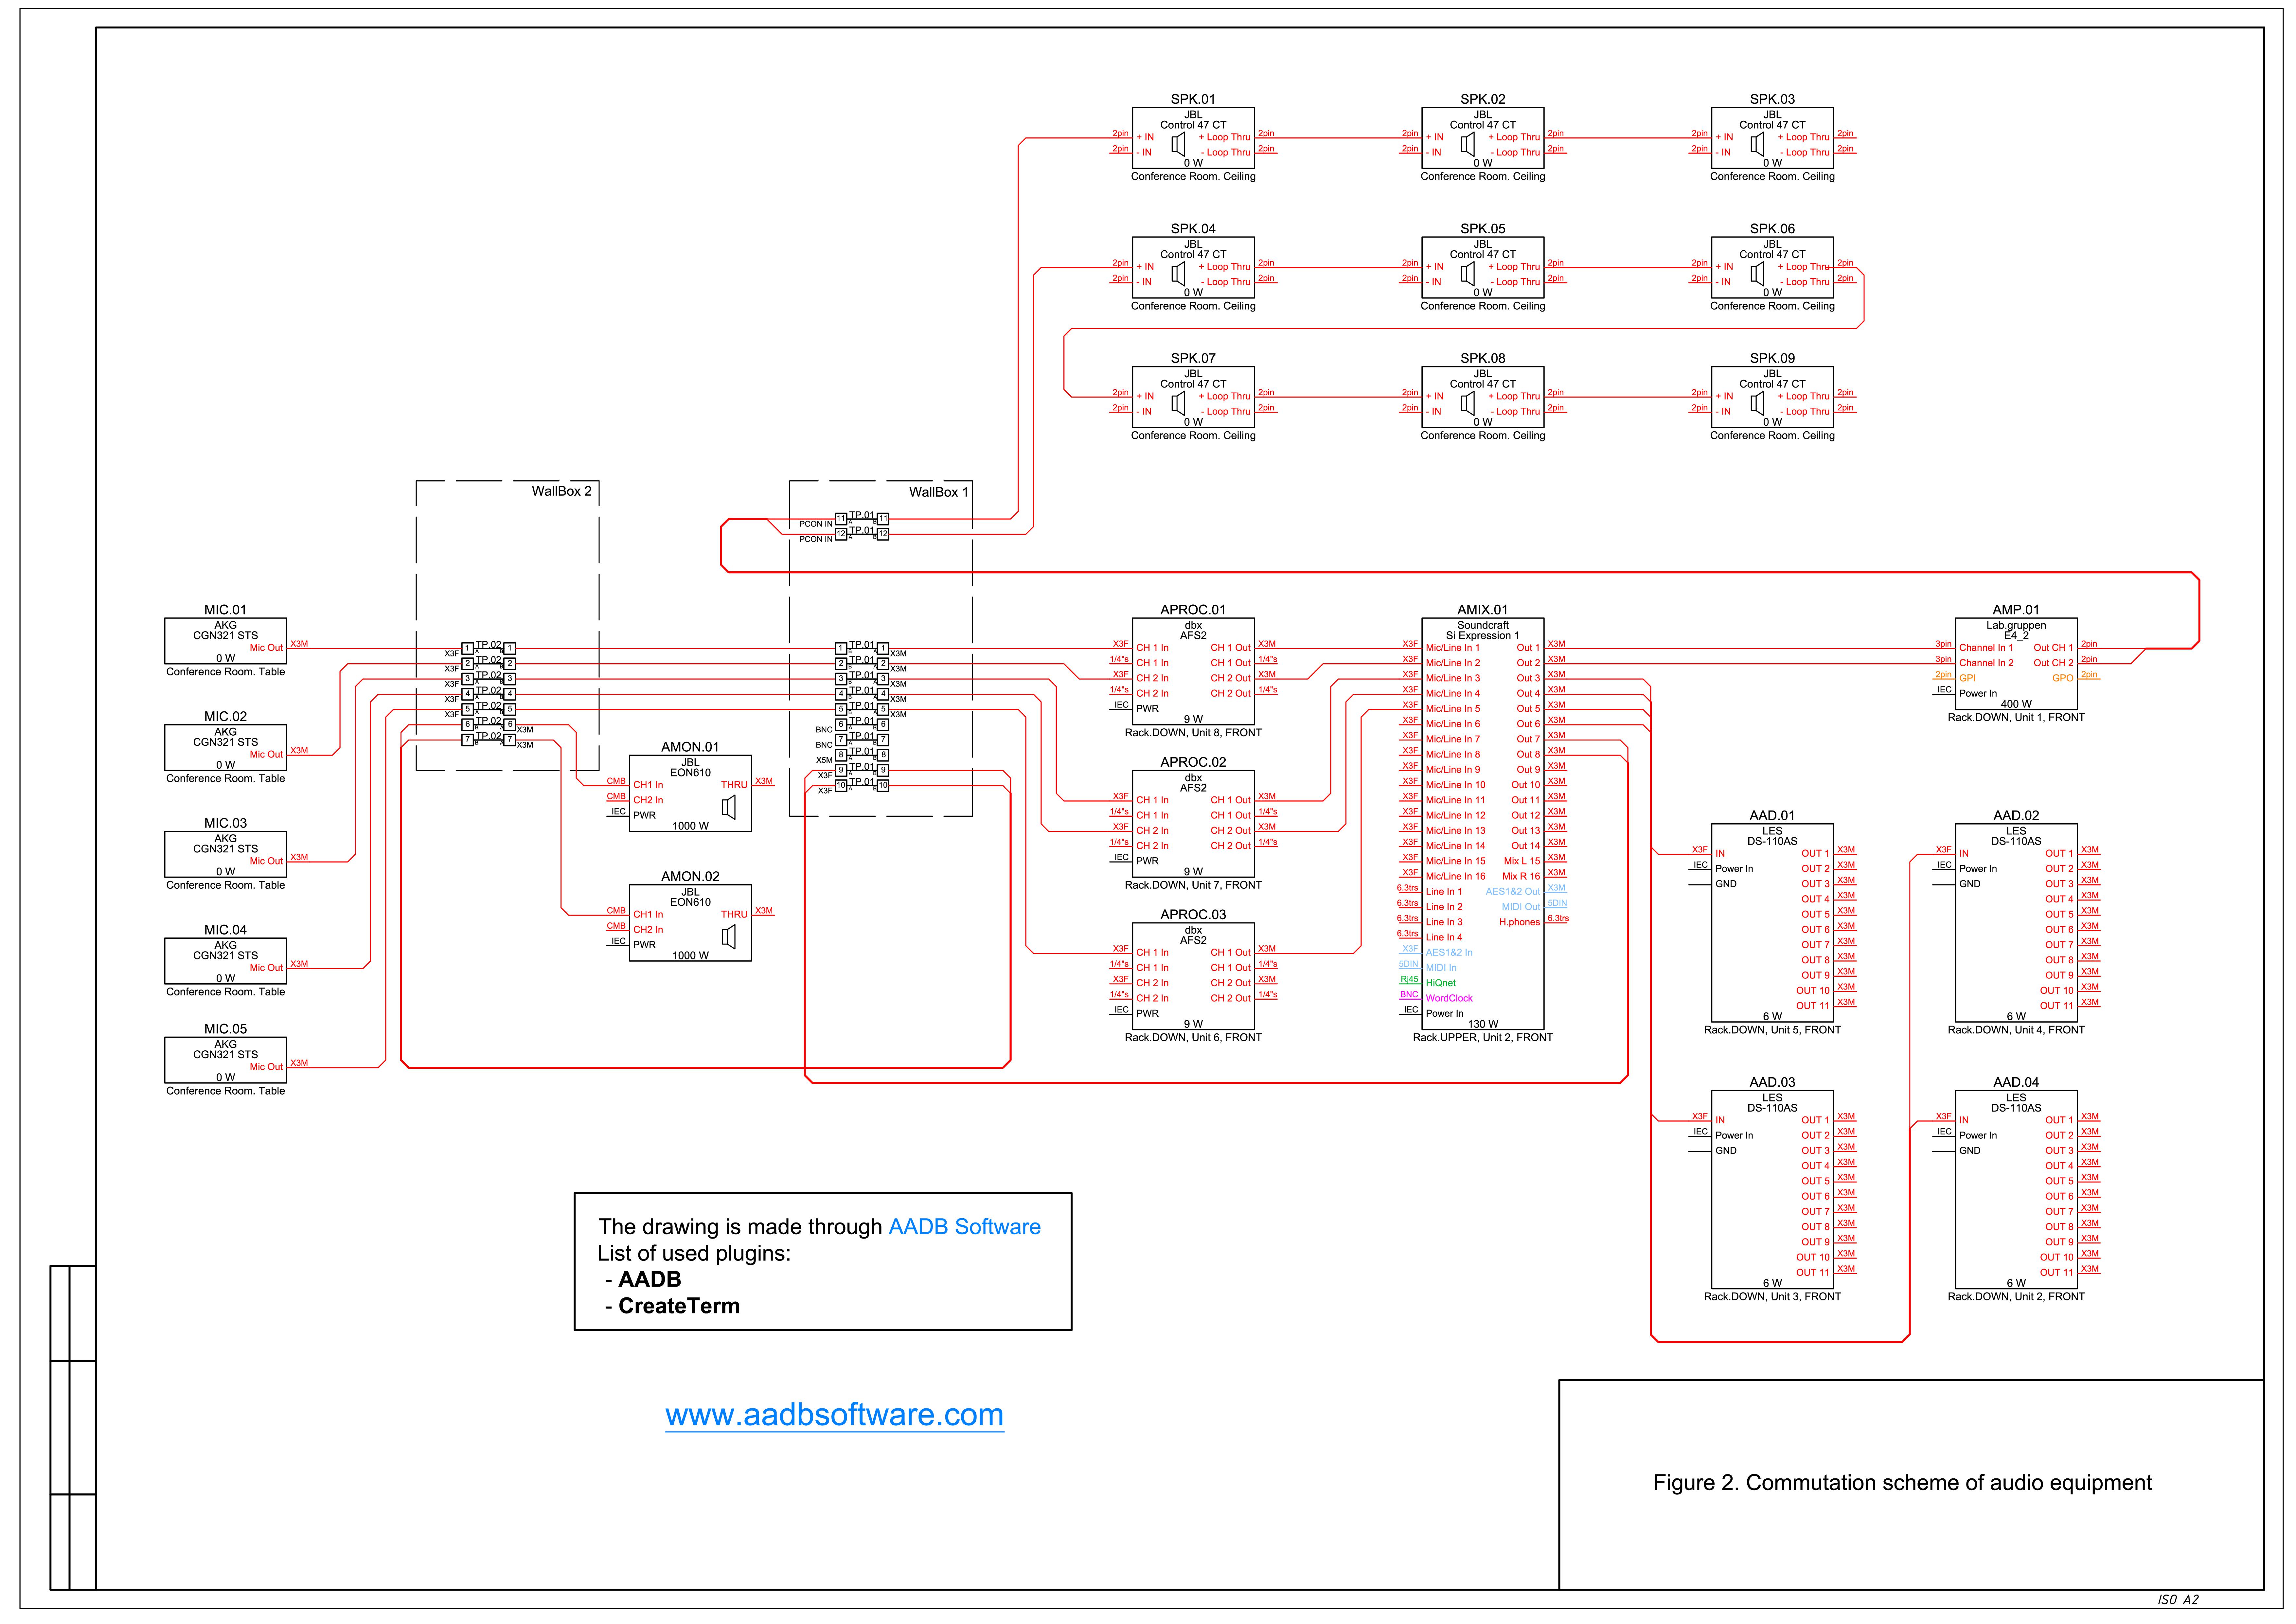Click the WallBox 1 label
This screenshot has width=2296, height=1624.
(938, 492)
